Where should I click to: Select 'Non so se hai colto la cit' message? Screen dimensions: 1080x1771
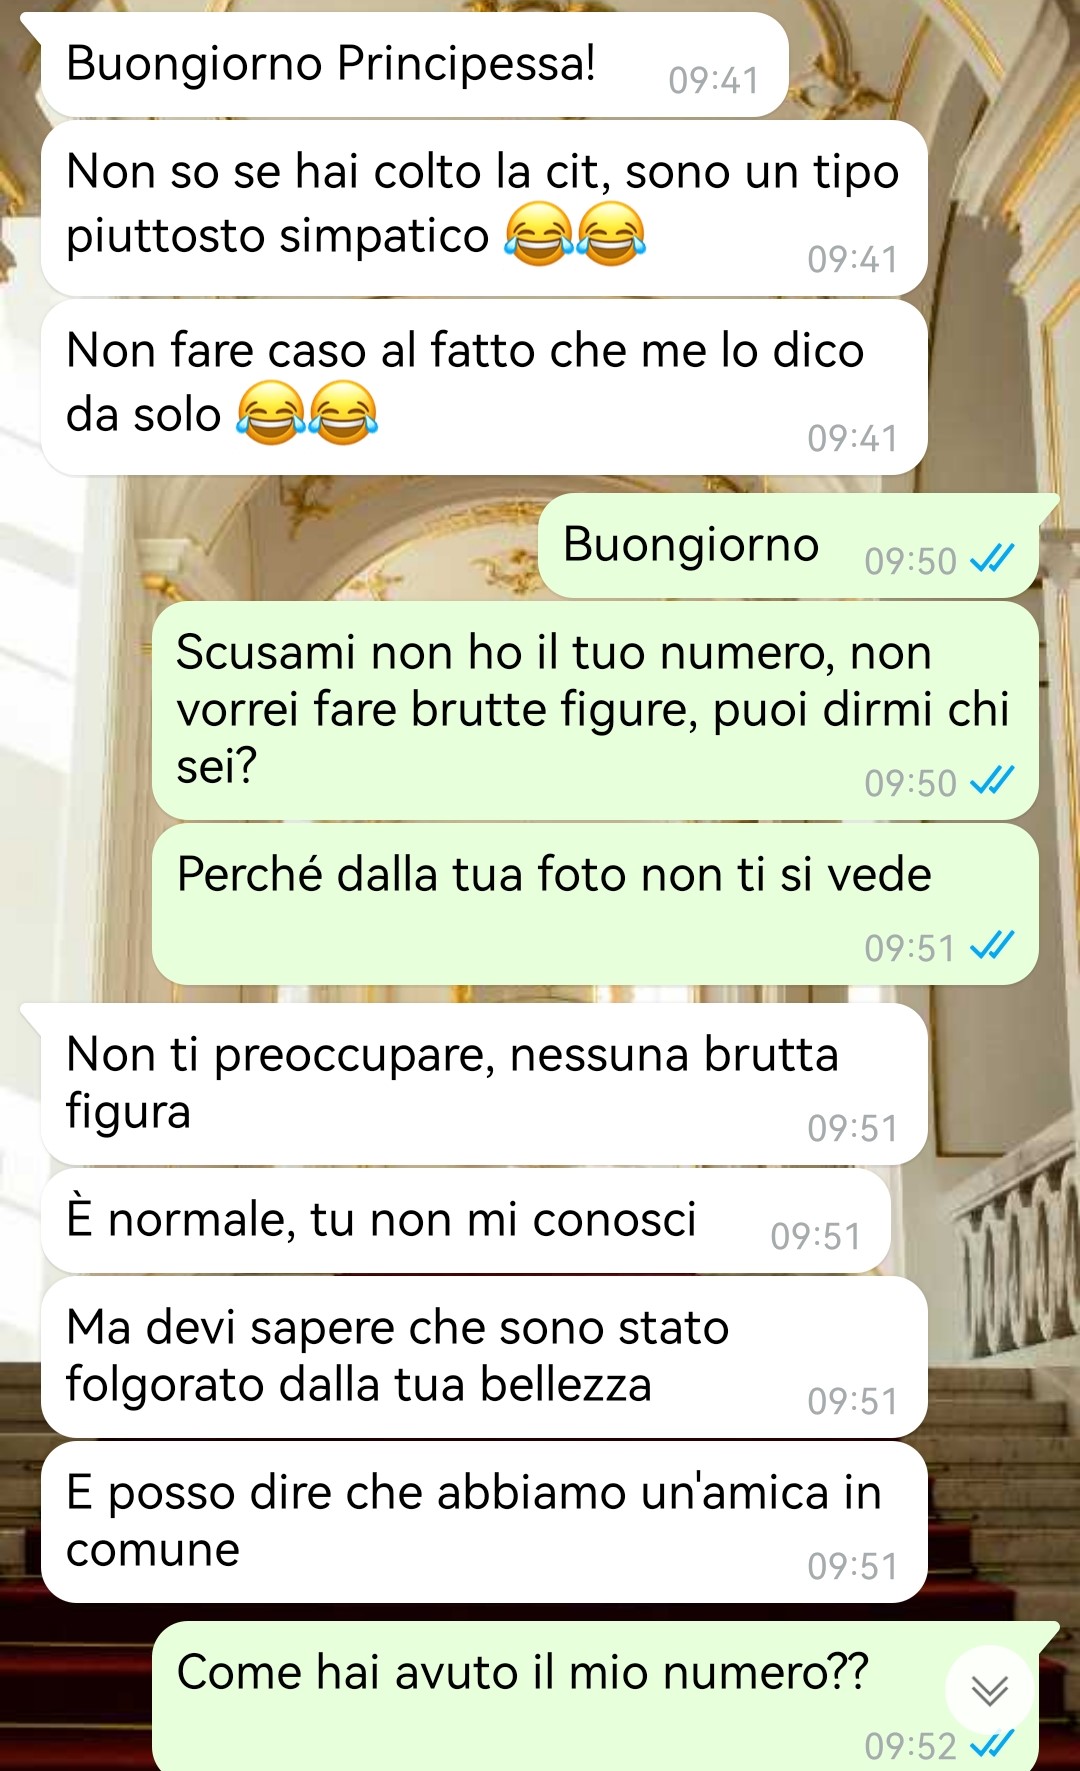pyautogui.click(x=484, y=208)
